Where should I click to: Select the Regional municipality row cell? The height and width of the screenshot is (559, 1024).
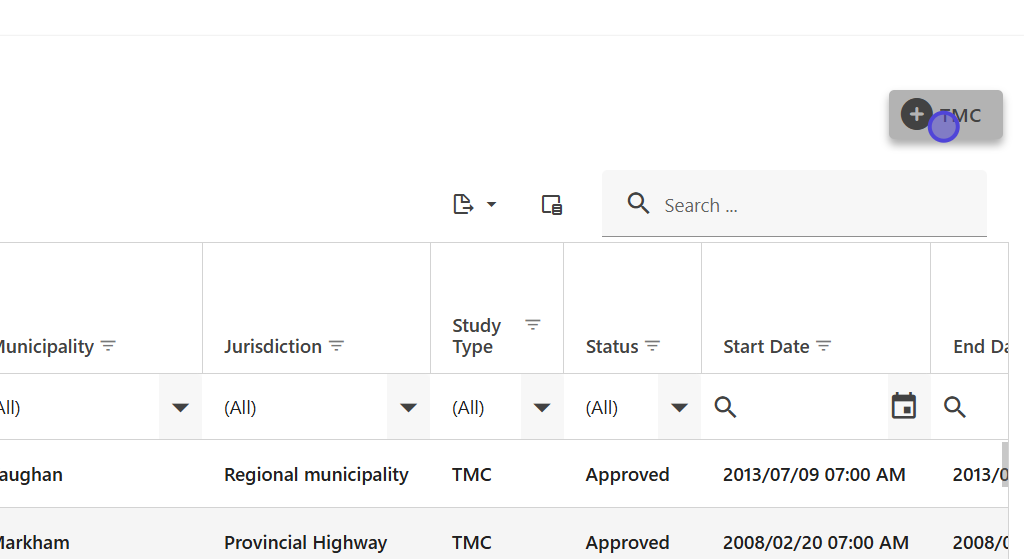click(x=316, y=475)
